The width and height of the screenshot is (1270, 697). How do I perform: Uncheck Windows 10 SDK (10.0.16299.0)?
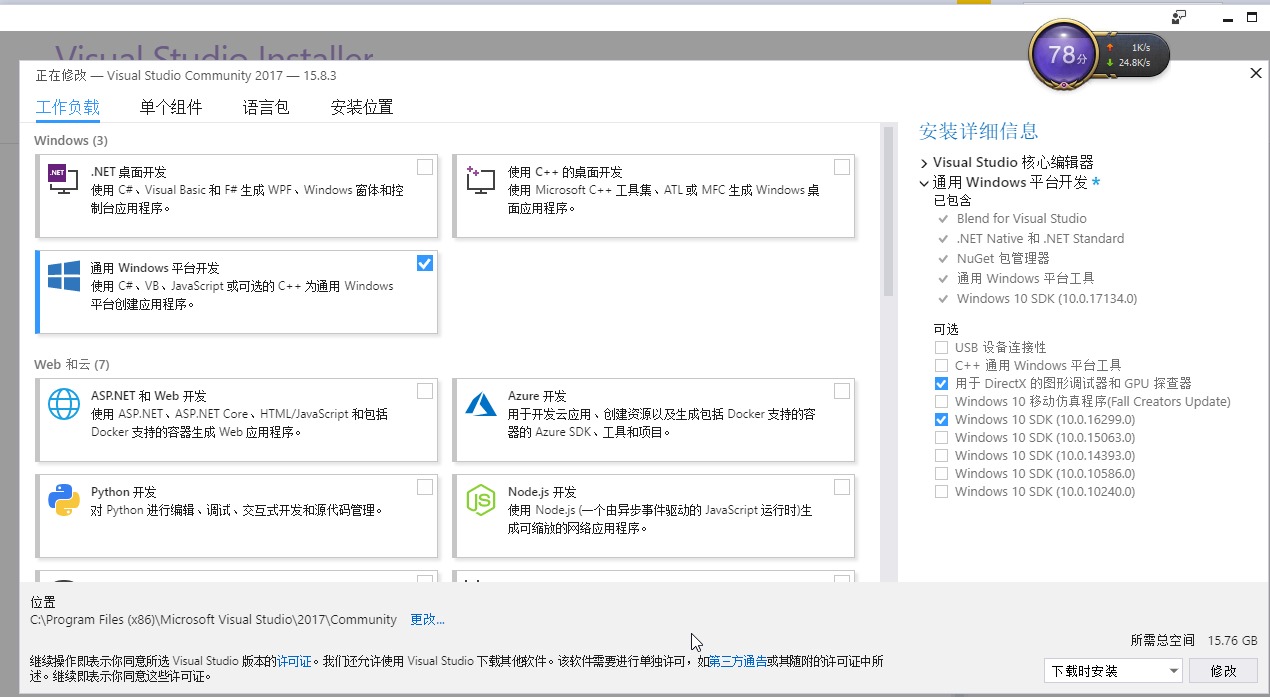pos(941,420)
